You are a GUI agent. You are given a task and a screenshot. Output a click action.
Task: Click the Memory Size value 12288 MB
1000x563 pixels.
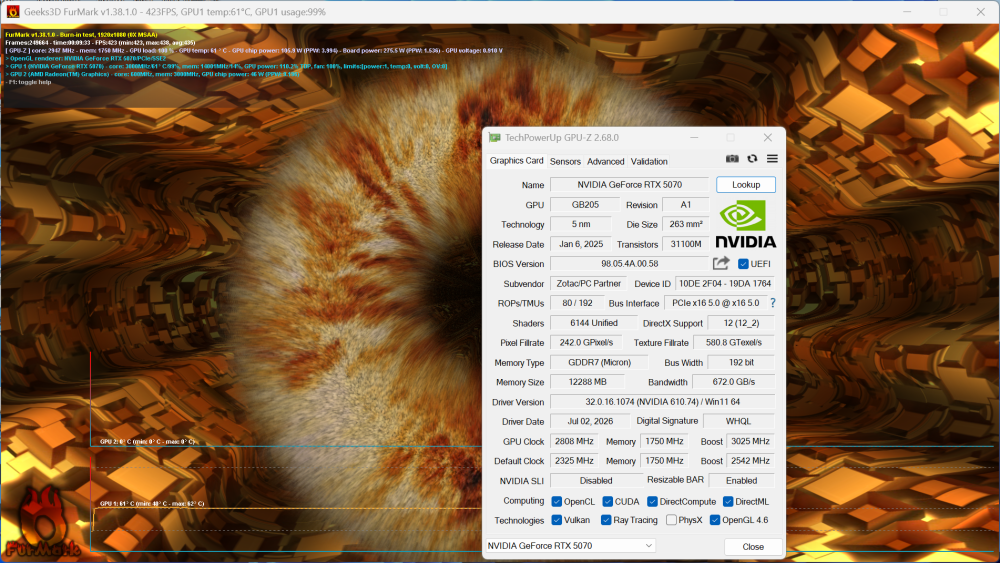[x=587, y=382]
